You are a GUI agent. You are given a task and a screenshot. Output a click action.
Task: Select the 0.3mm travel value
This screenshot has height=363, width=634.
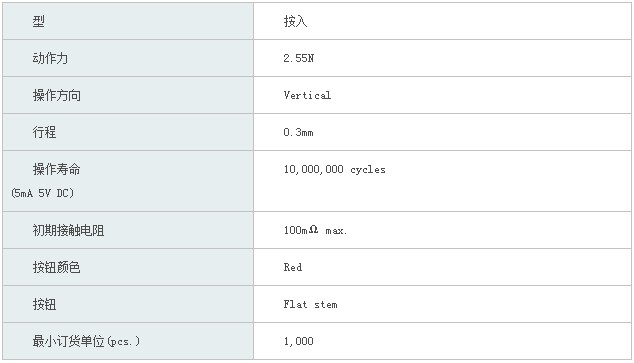298,132
